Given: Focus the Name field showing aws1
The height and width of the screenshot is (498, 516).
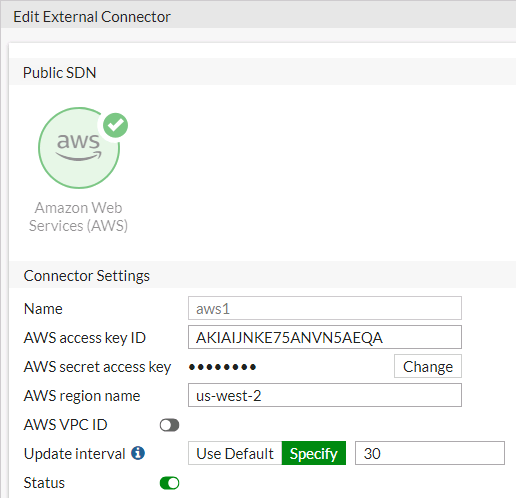Looking at the screenshot, I should point(325,308).
